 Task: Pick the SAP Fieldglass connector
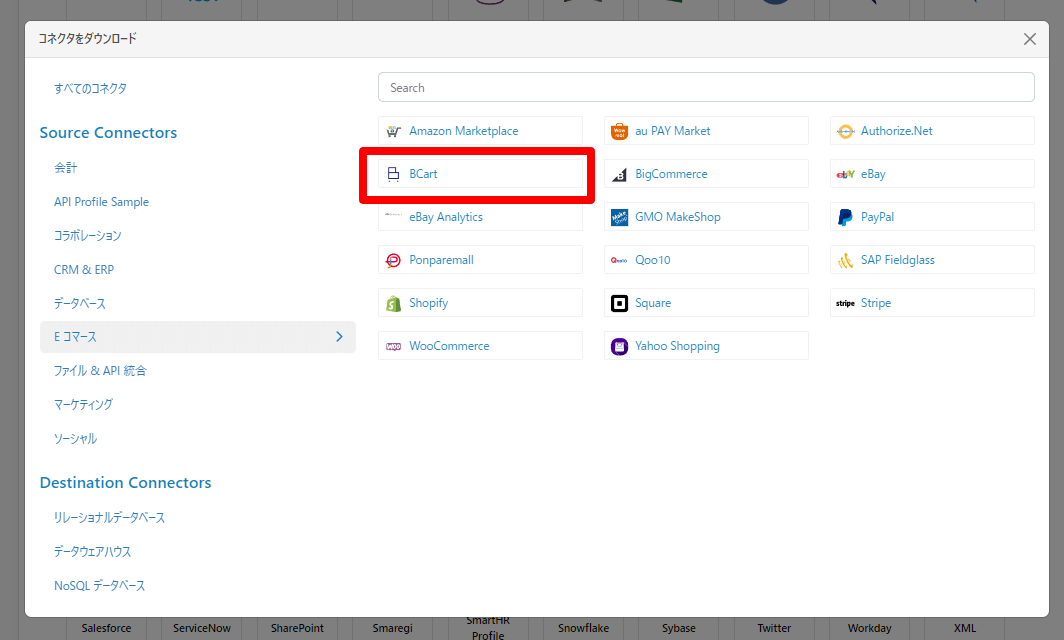pos(932,260)
